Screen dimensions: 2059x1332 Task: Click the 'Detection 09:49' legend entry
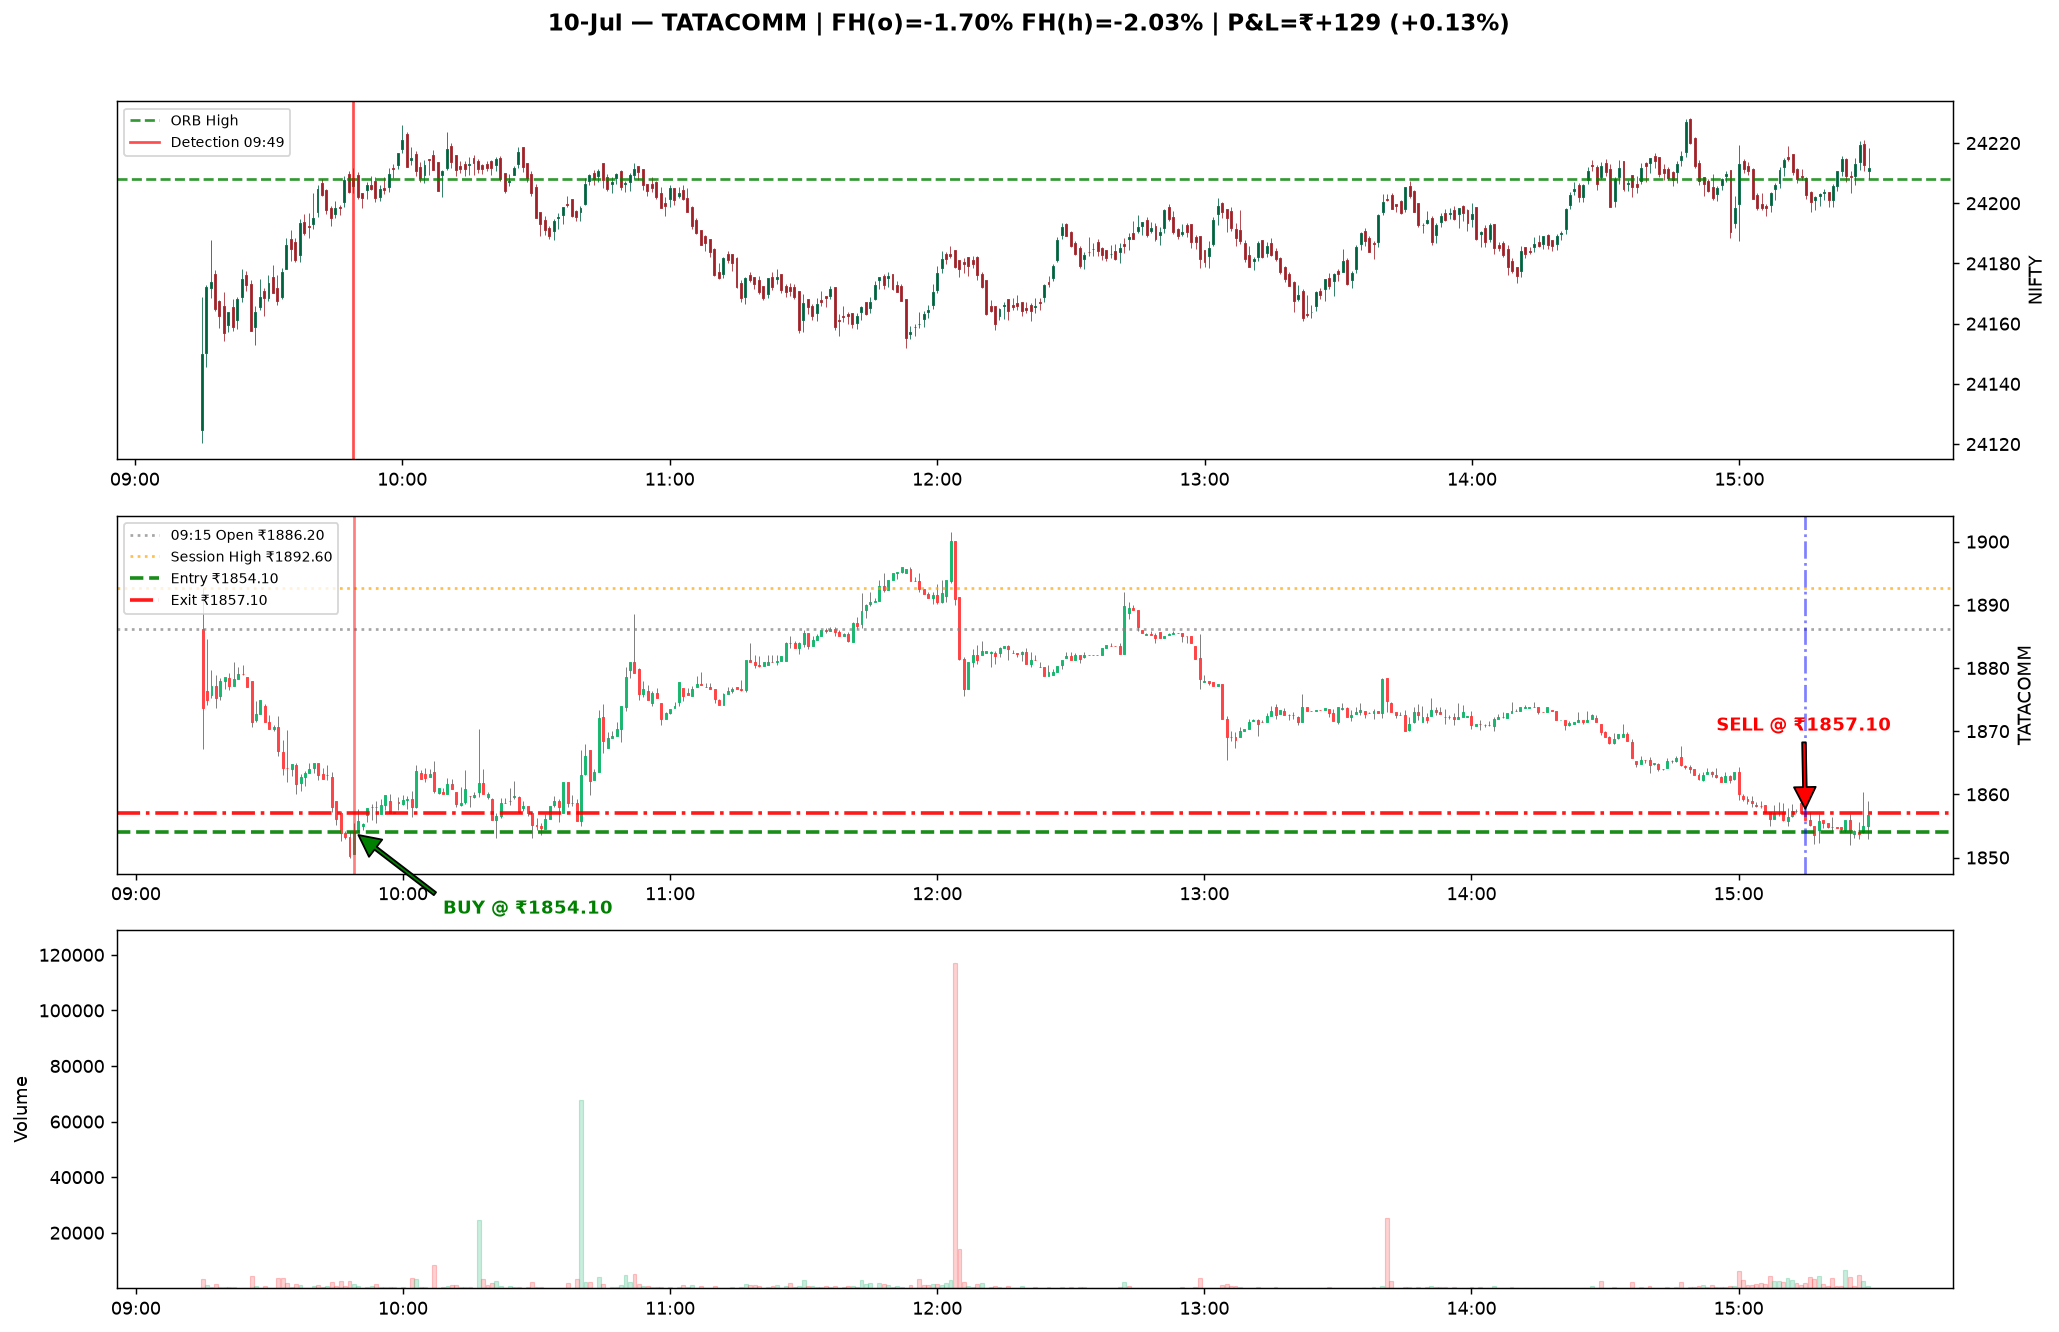(207, 143)
